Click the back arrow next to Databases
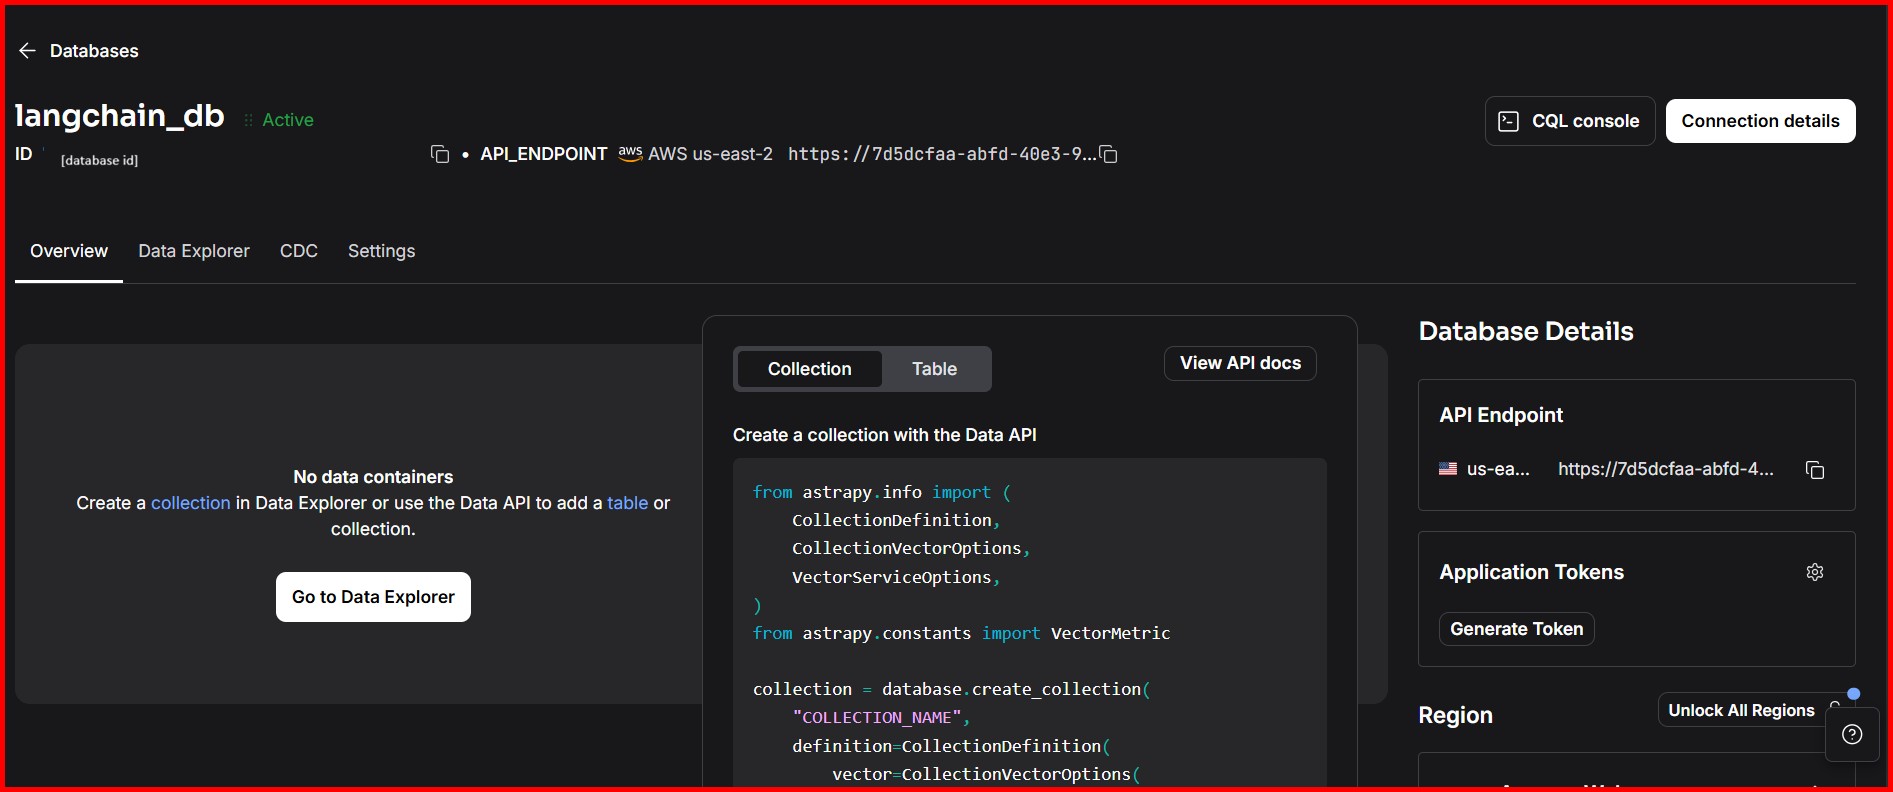Screen dimensions: 1893x792 tap(27, 51)
